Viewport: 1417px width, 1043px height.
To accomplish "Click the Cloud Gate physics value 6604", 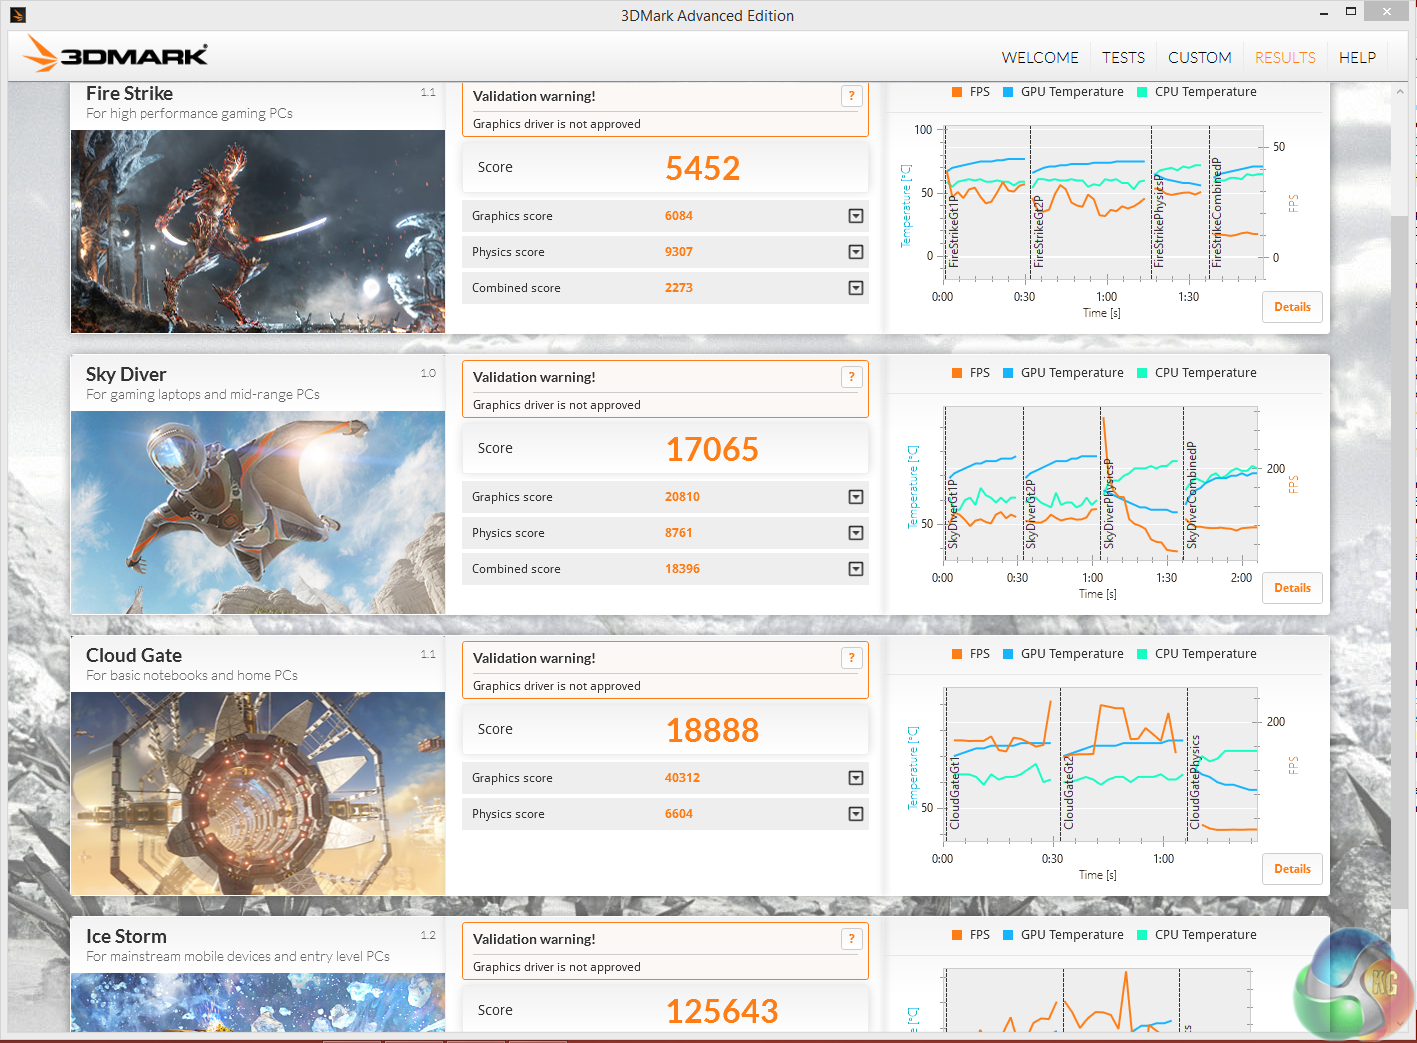I will (x=679, y=814).
